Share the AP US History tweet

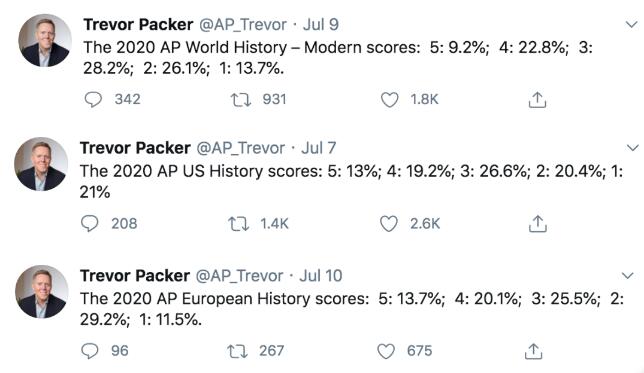click(538, 224)
